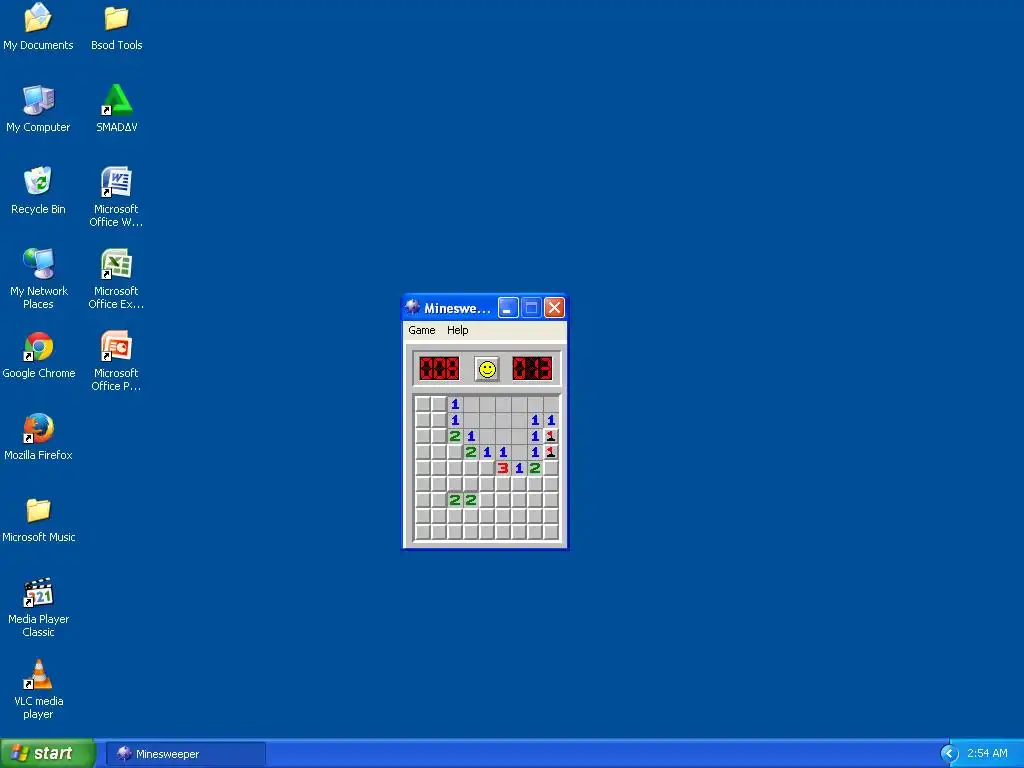Screen dimensions: 1024x768
Task: Click the Start button on the taskbar
Action: click(47, 754)
